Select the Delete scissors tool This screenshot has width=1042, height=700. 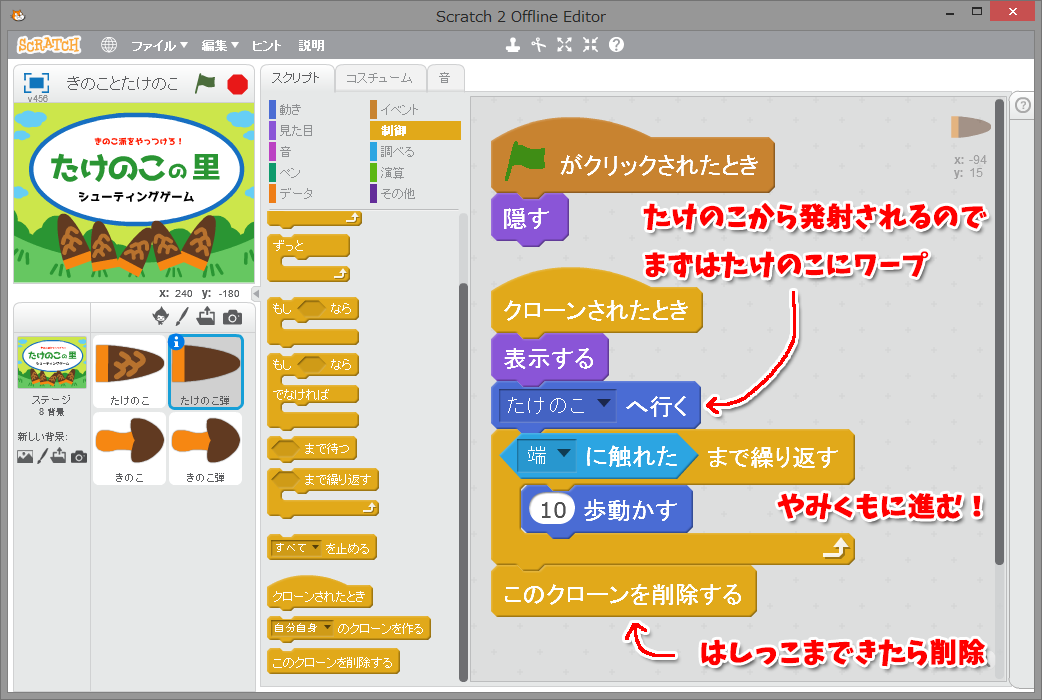[x=538, y=45]
